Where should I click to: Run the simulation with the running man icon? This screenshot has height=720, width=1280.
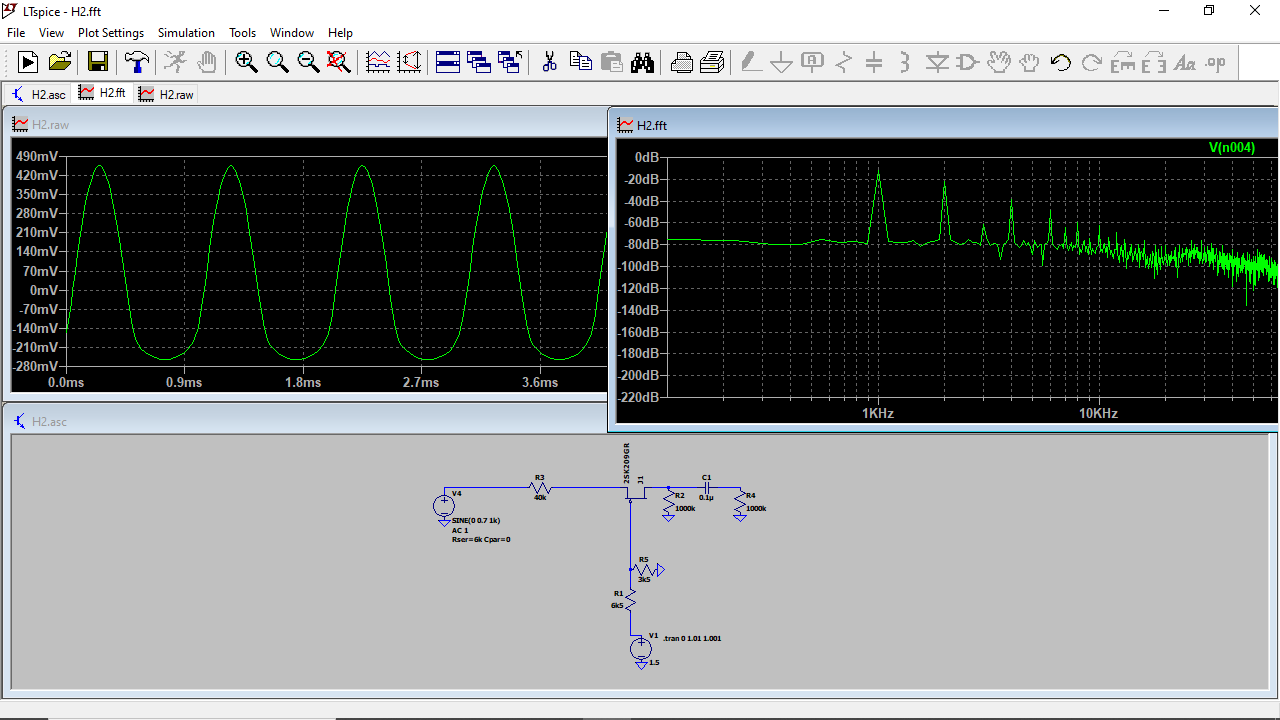175,62
